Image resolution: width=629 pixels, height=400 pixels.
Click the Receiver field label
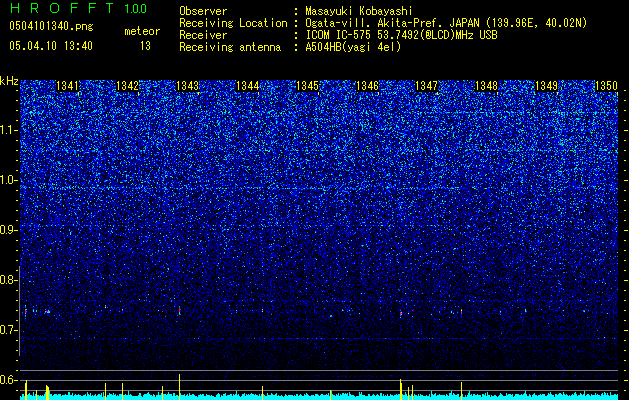(203, 35)
